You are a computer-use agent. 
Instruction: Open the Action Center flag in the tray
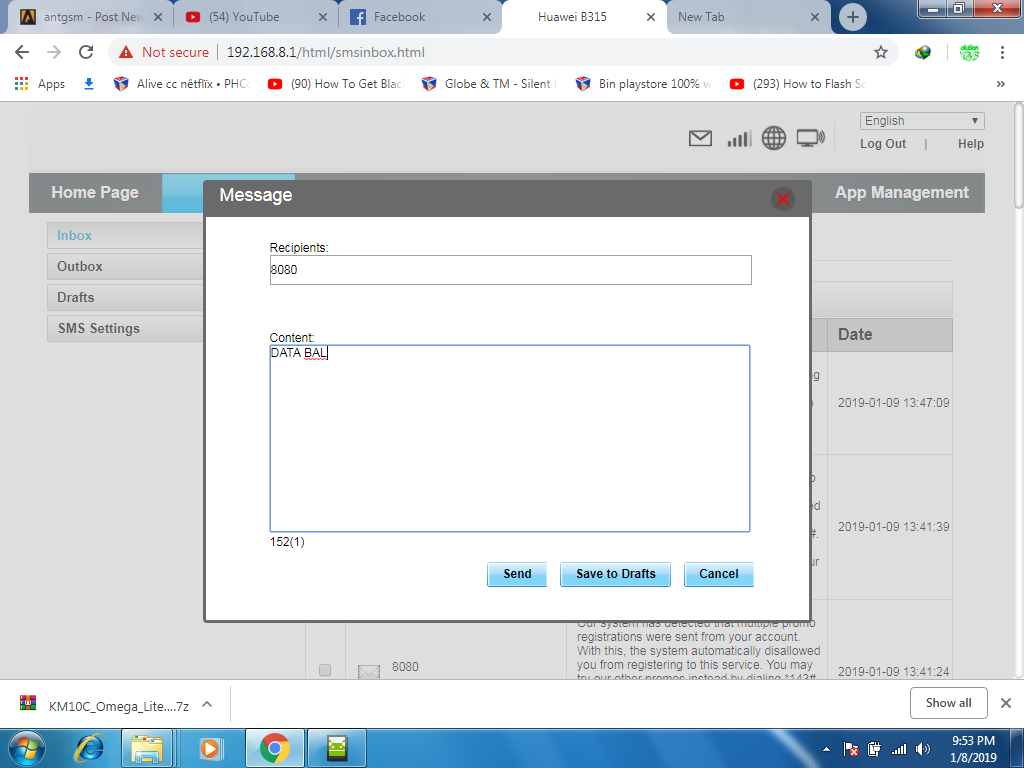coord(850,749)
